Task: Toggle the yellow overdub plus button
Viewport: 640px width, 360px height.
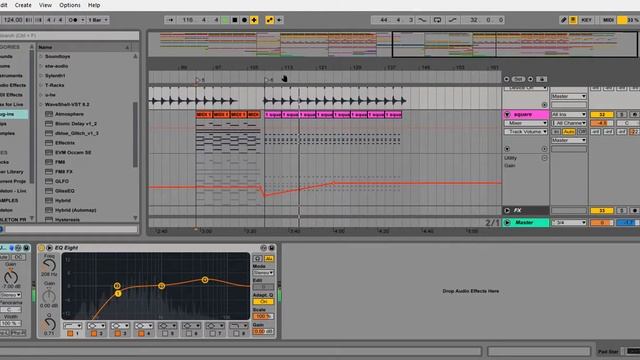Action: (254, 20)
